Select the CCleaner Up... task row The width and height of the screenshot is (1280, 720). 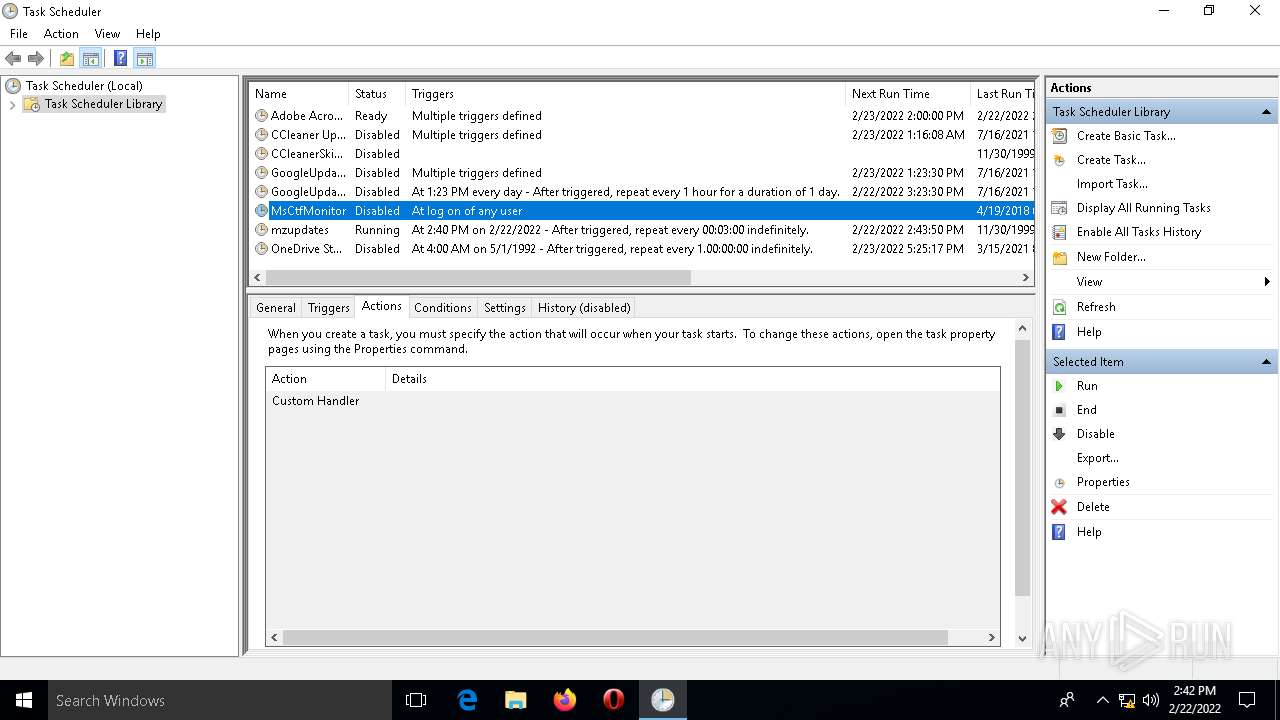point(641,135)
